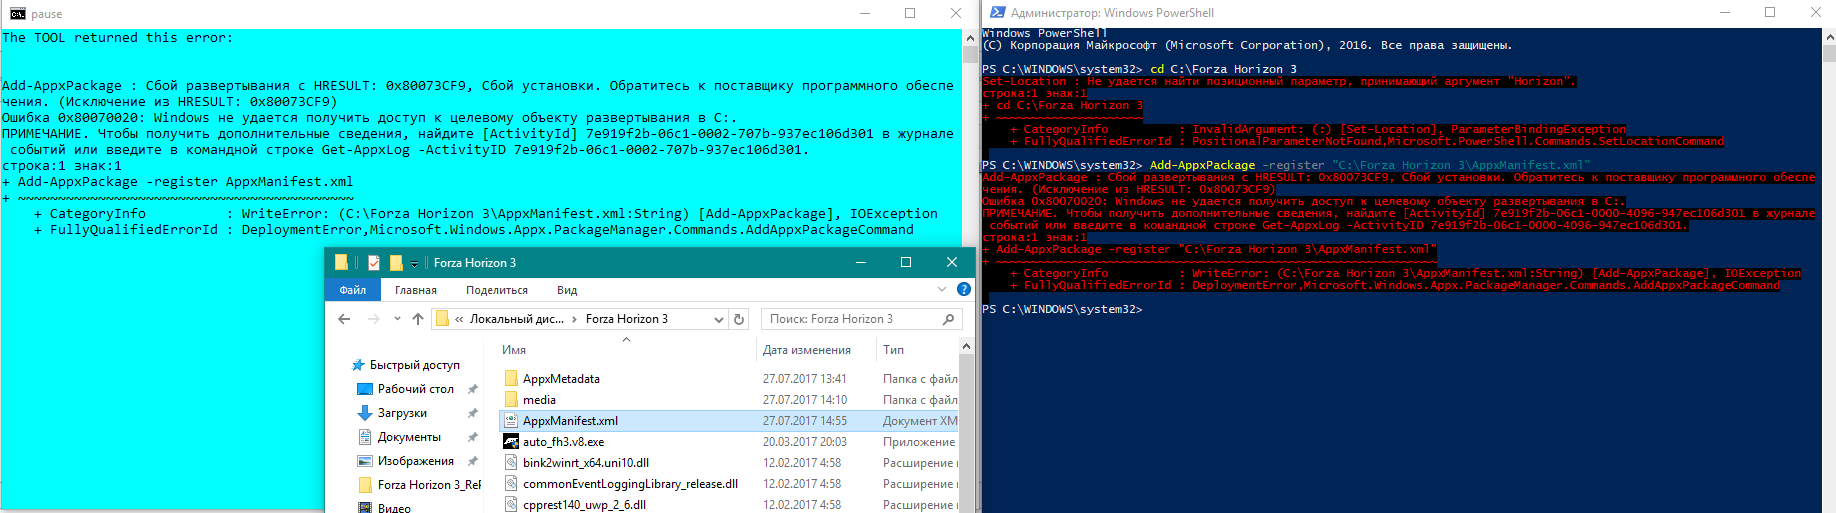1836x513 pixels.
Task: Click the AppxManifest.xml document icon
Action: pos(511,421)
